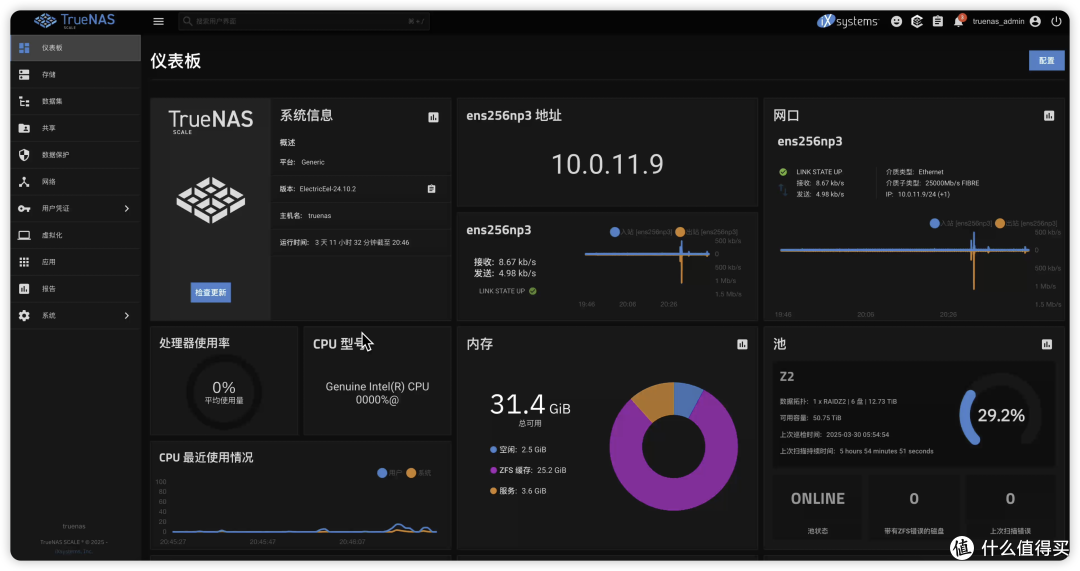Expand the 系统 submenu chevron

pos(127,315)
